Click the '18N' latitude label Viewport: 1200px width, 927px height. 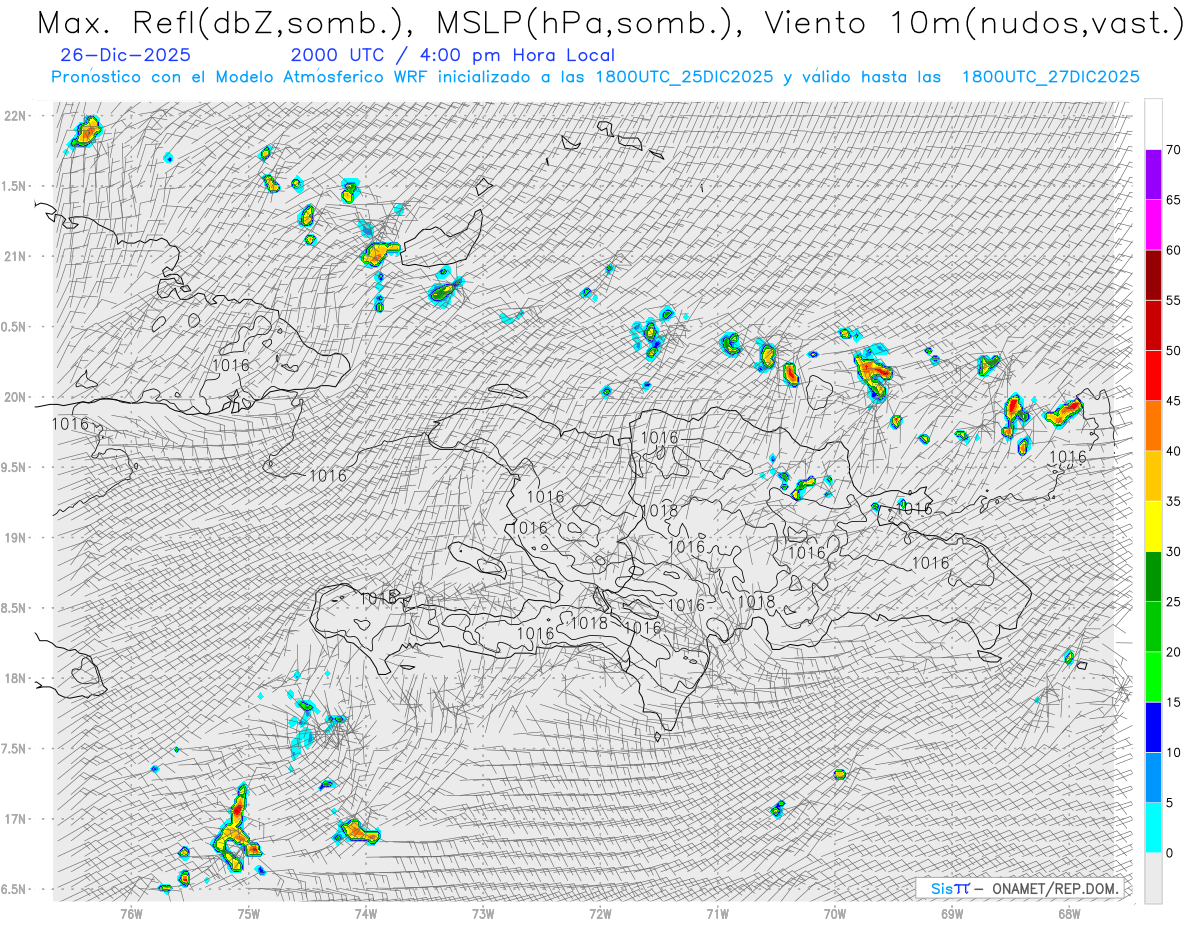pyautogui.click(x=14, y=678)
